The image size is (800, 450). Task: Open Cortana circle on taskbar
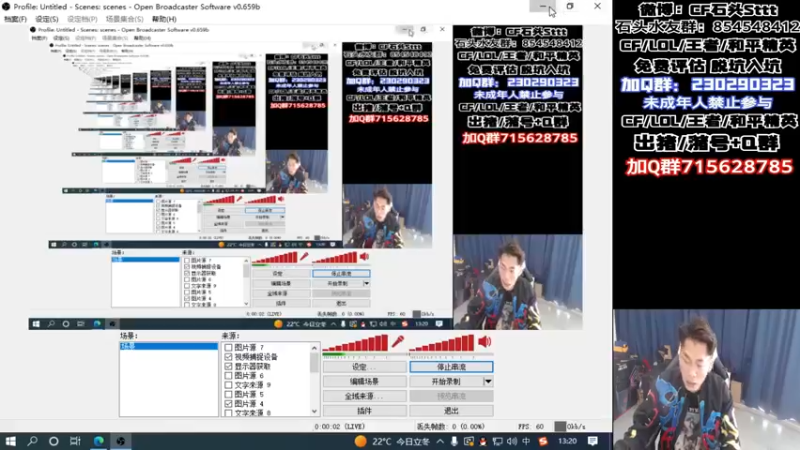54,441
